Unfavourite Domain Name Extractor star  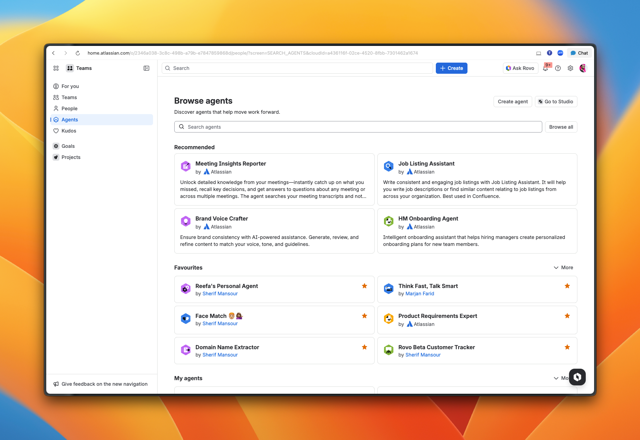364,347
